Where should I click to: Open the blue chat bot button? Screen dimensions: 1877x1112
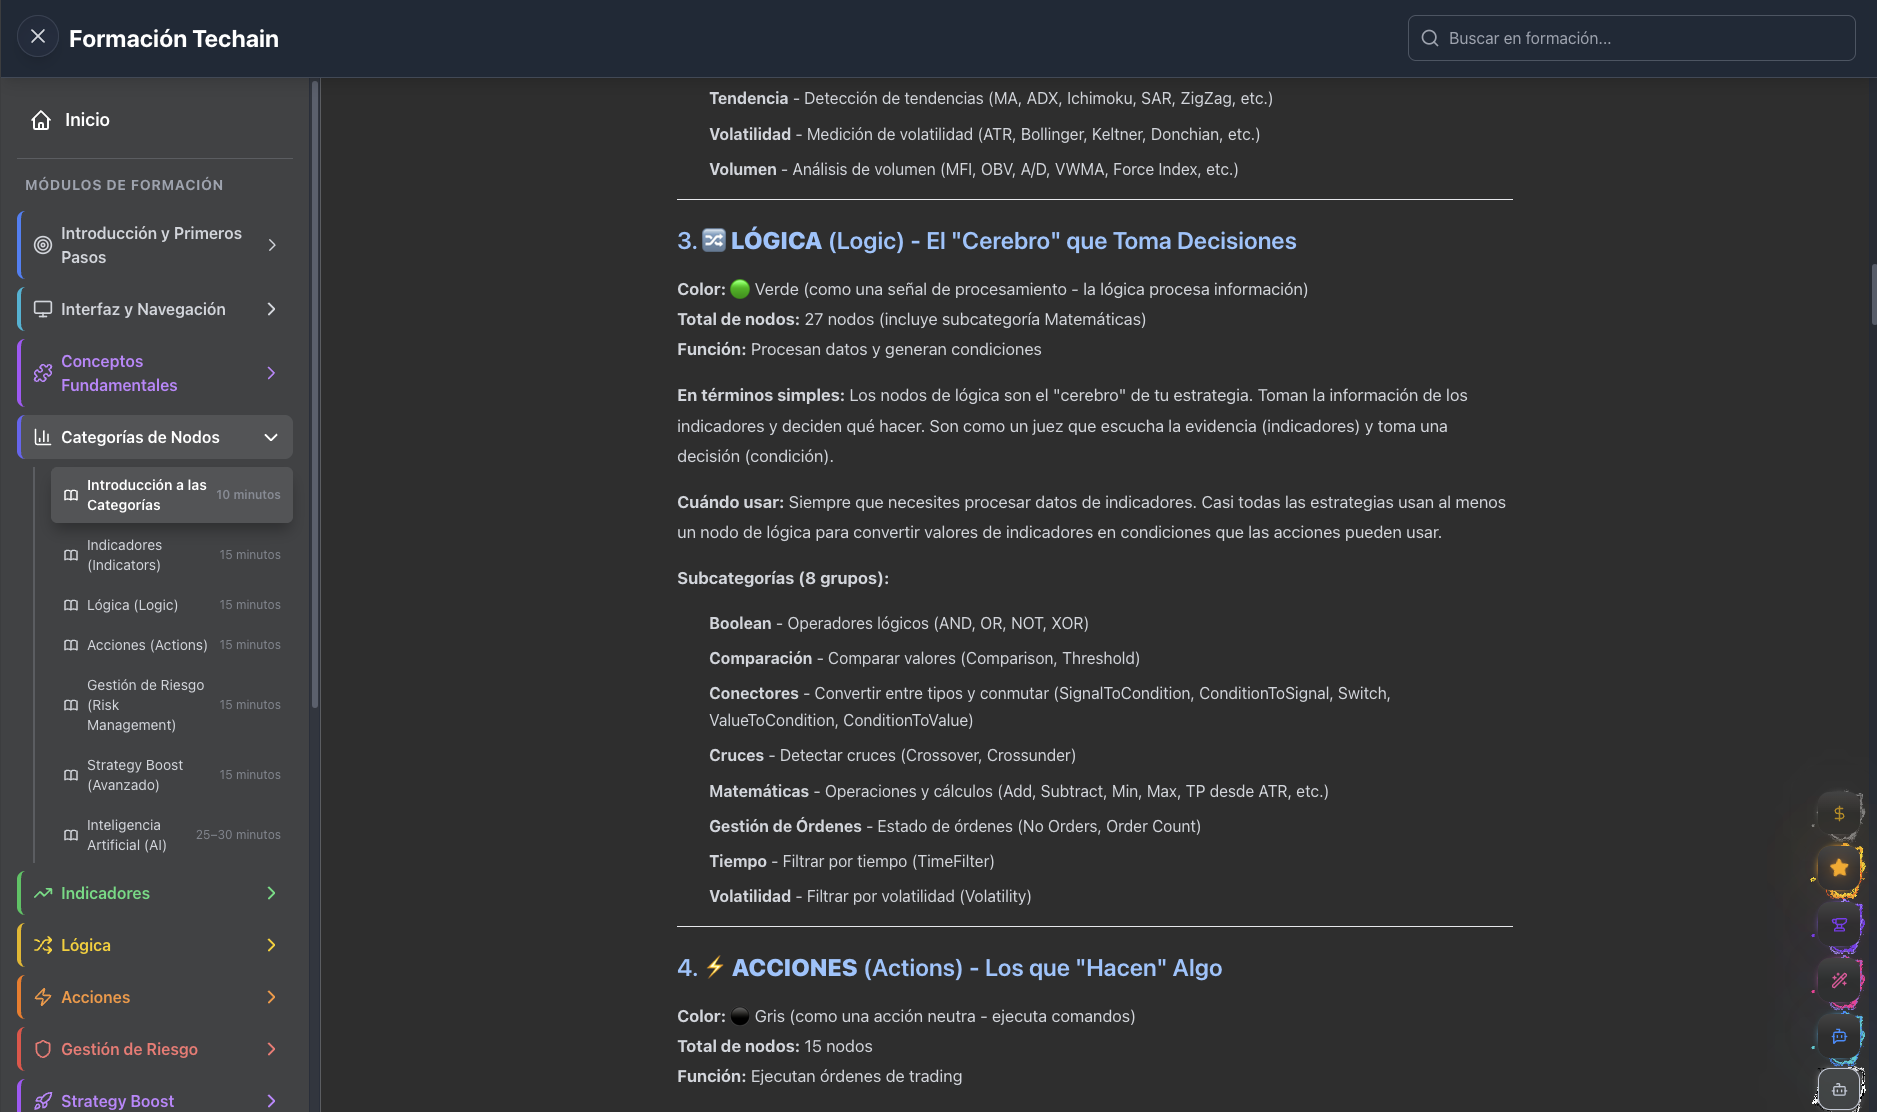pyautogui.click(x=1838, y=1037)
